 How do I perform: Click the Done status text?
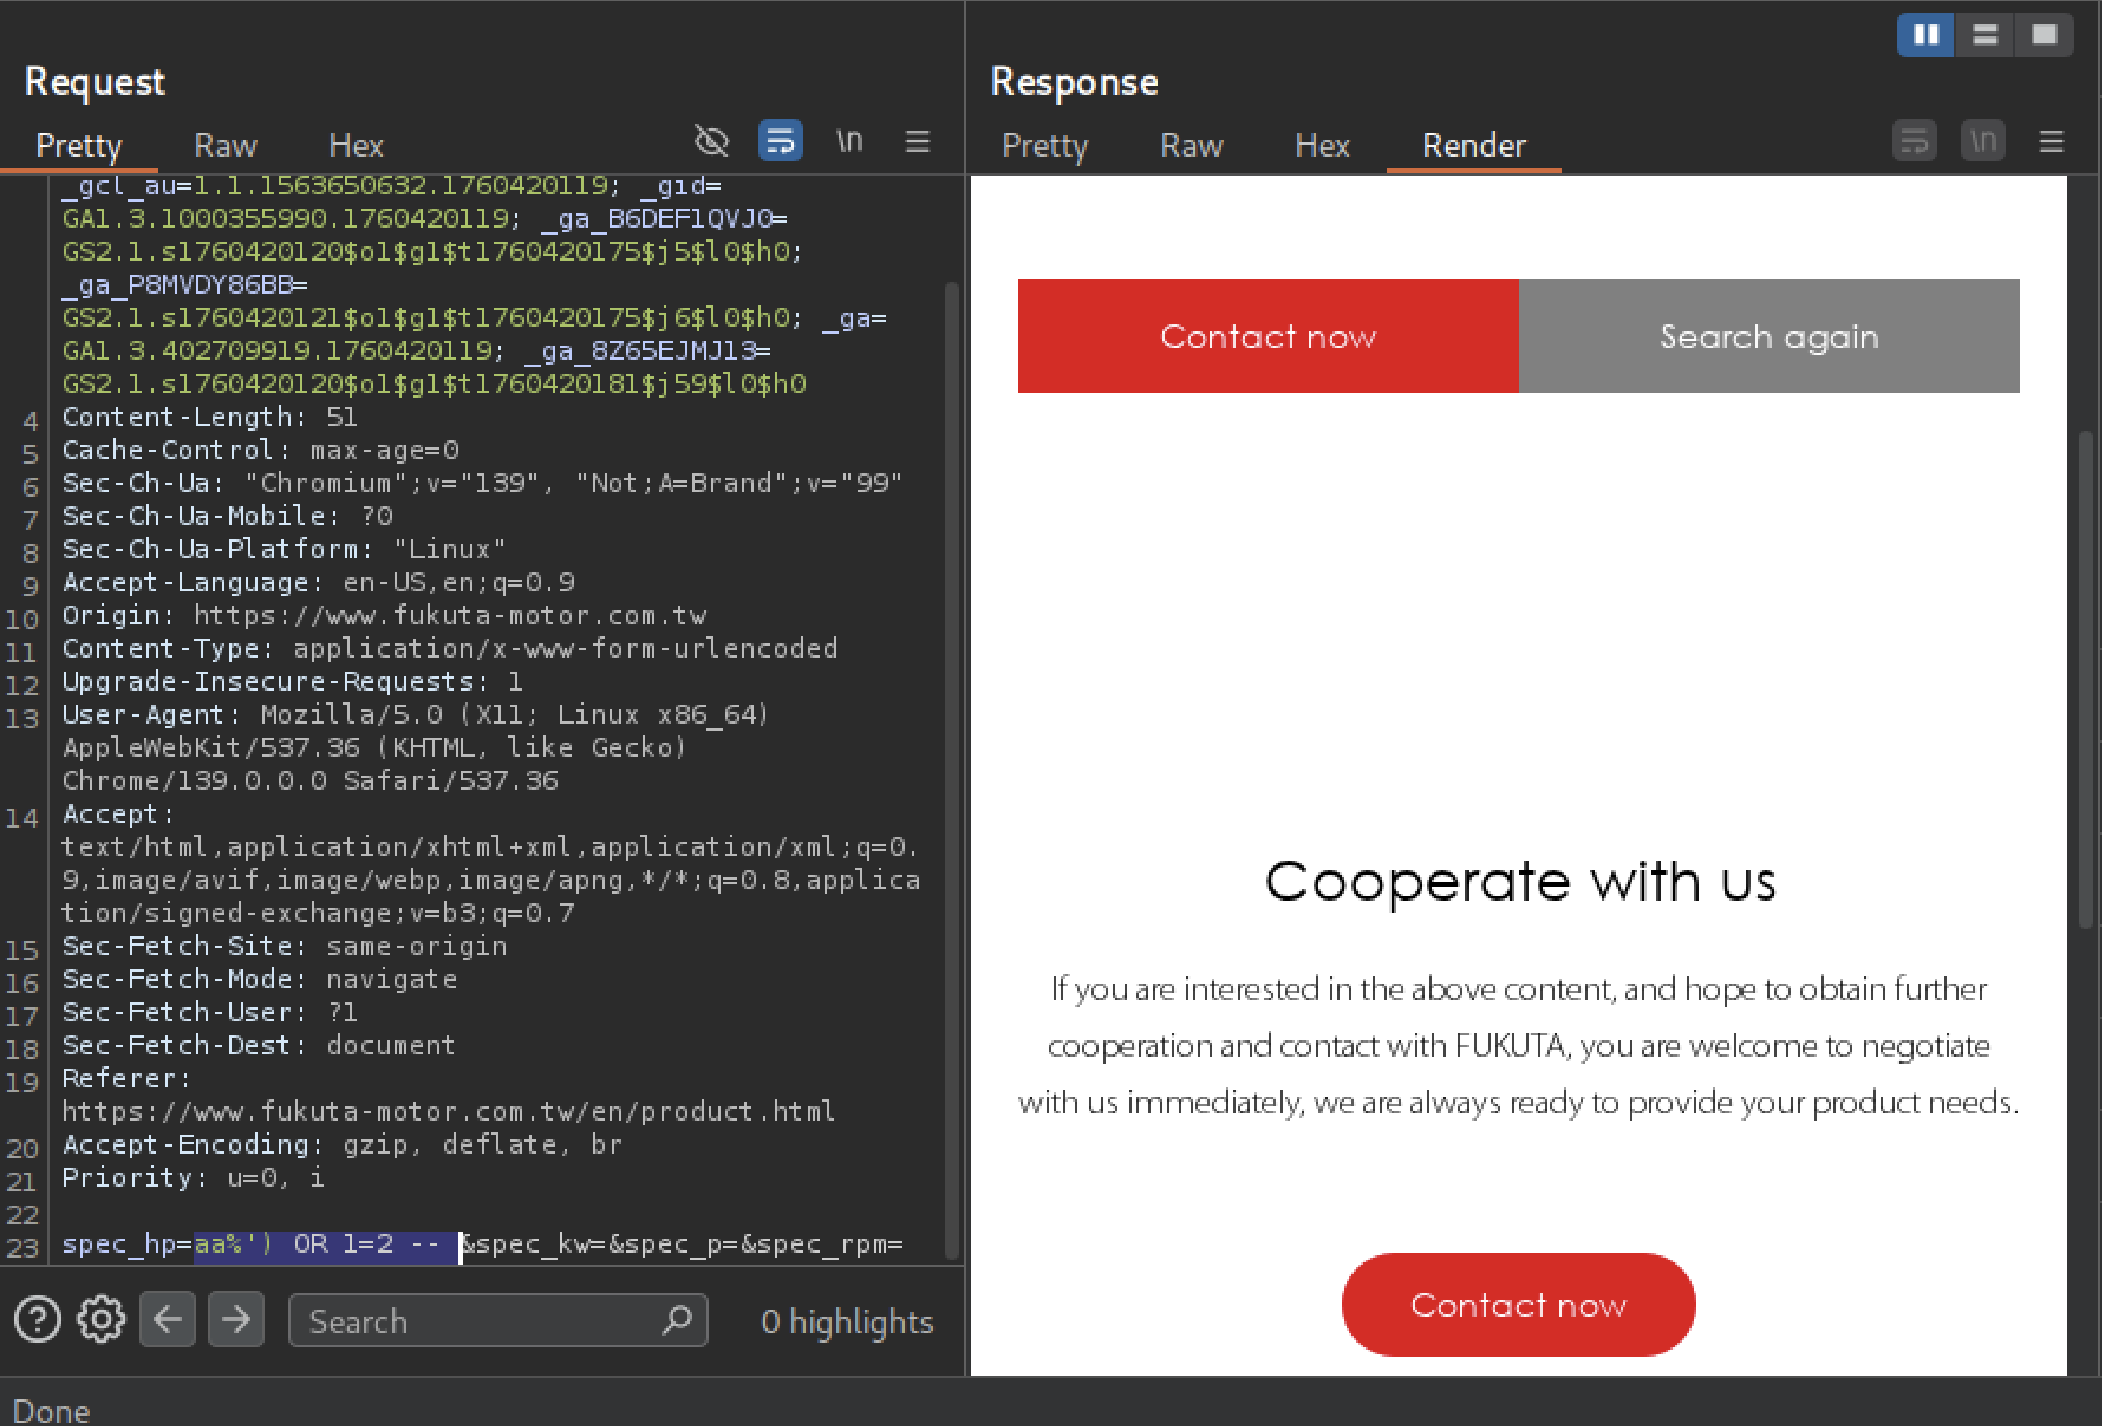pyautogui.click(x=51, y=1411)
